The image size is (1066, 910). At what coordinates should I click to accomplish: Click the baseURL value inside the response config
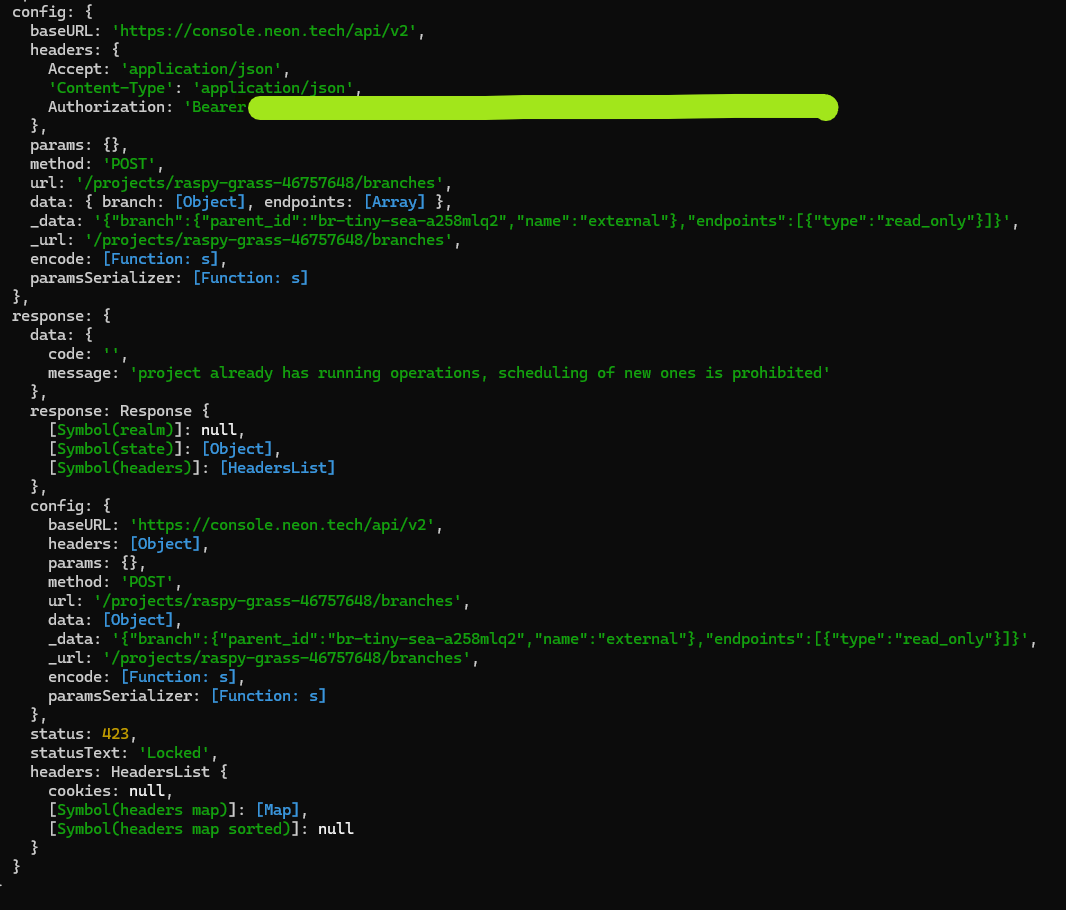pyautogui.click(x=282, y=525)
